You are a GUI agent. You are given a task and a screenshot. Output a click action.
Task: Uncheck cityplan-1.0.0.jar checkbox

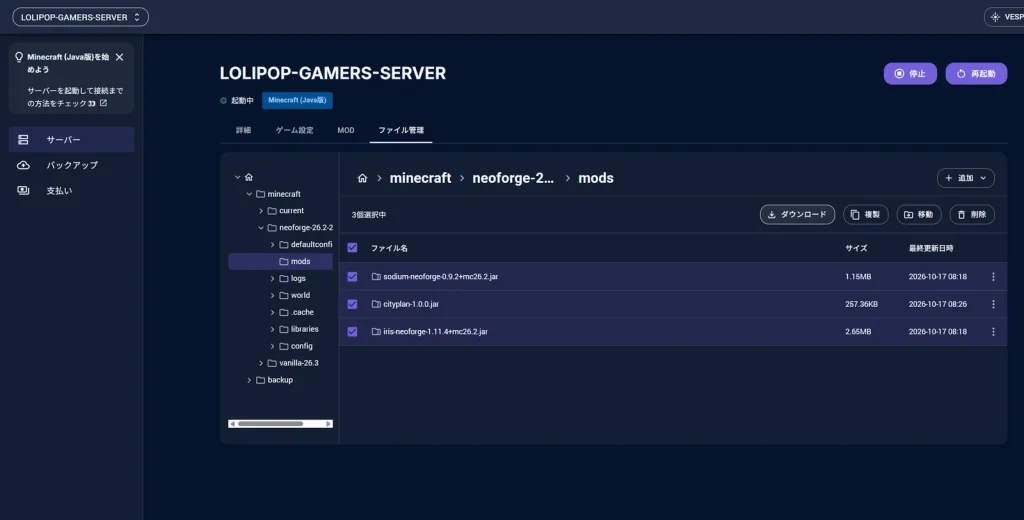click(x=353, y=304)
